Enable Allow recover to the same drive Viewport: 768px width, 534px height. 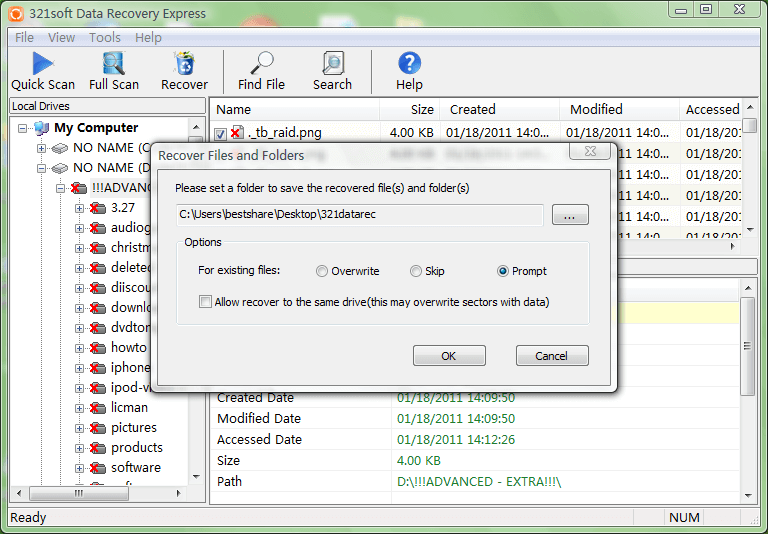205,301
